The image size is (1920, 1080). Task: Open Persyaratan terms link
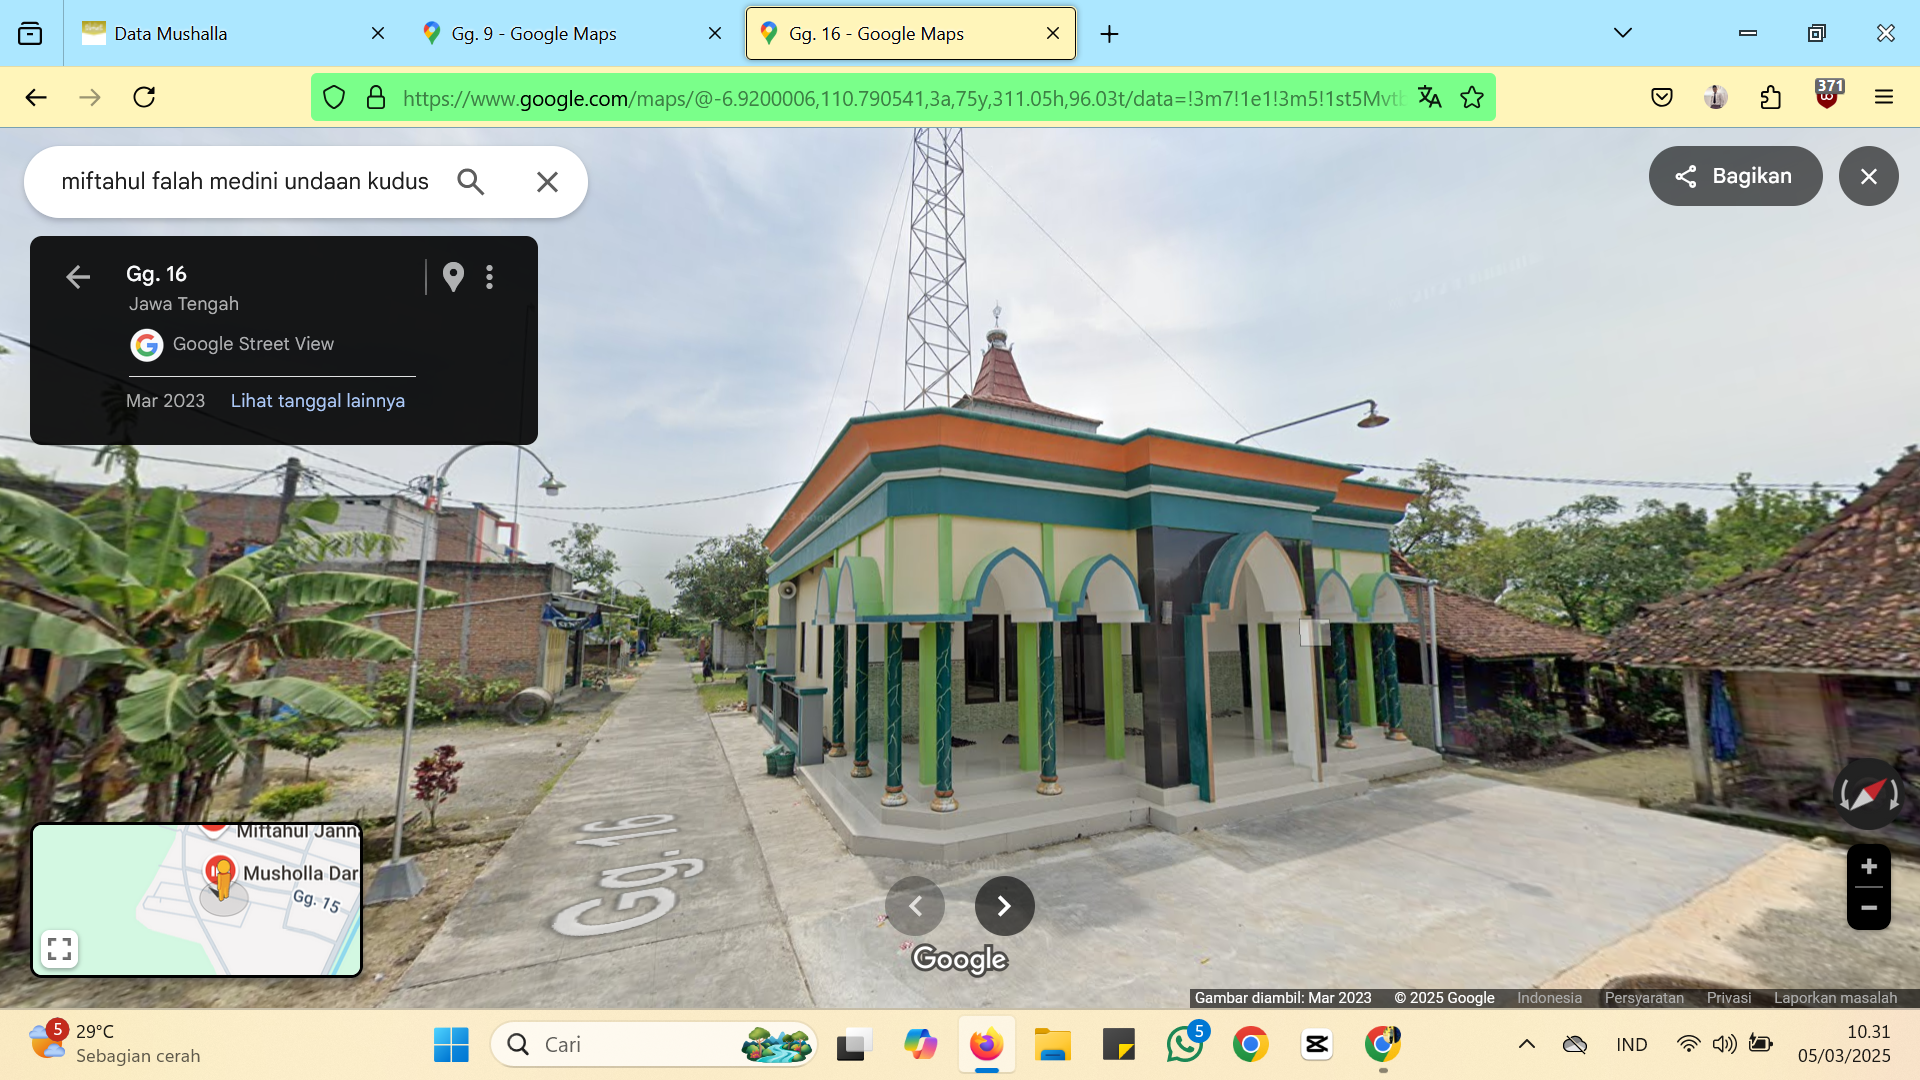[x=1644, y=998]
